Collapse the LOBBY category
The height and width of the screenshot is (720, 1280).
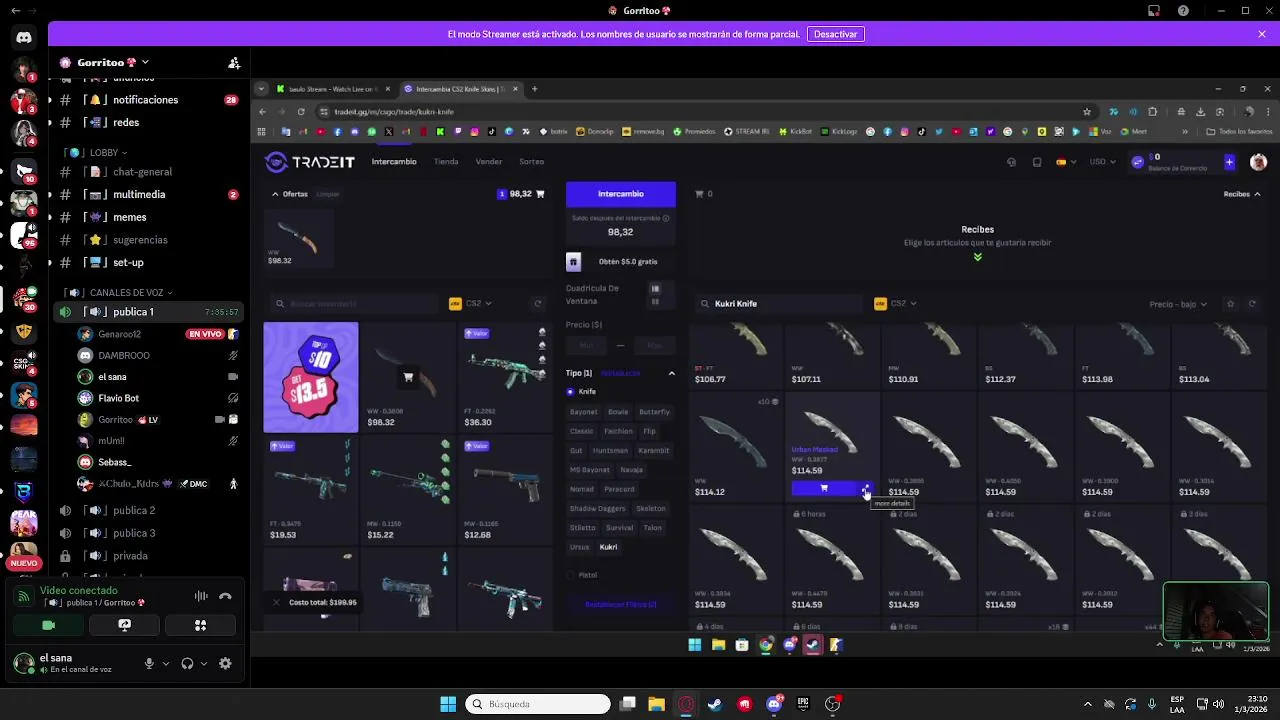97,153
